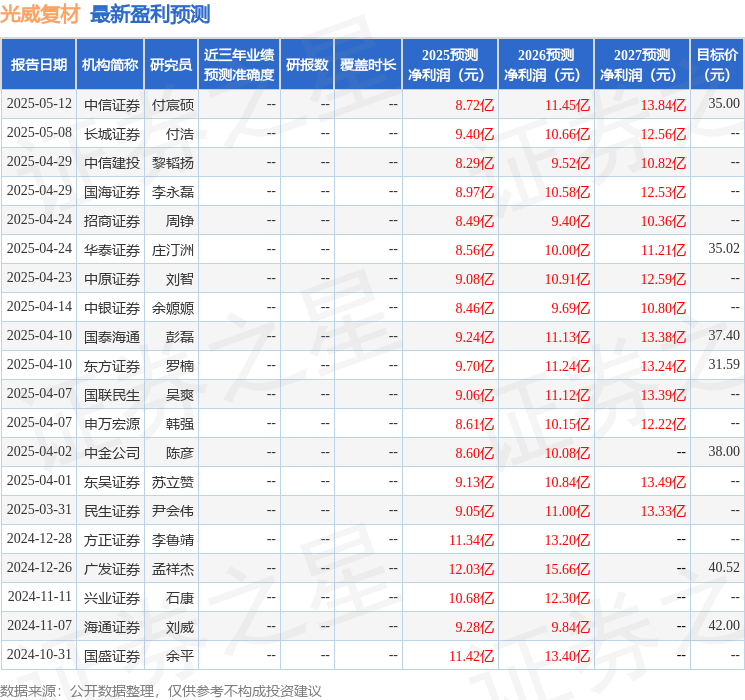Click the 38.00 target price for 中金公司
The width and height of the screenshot is (745, 700).
click(x=723, y=452)
